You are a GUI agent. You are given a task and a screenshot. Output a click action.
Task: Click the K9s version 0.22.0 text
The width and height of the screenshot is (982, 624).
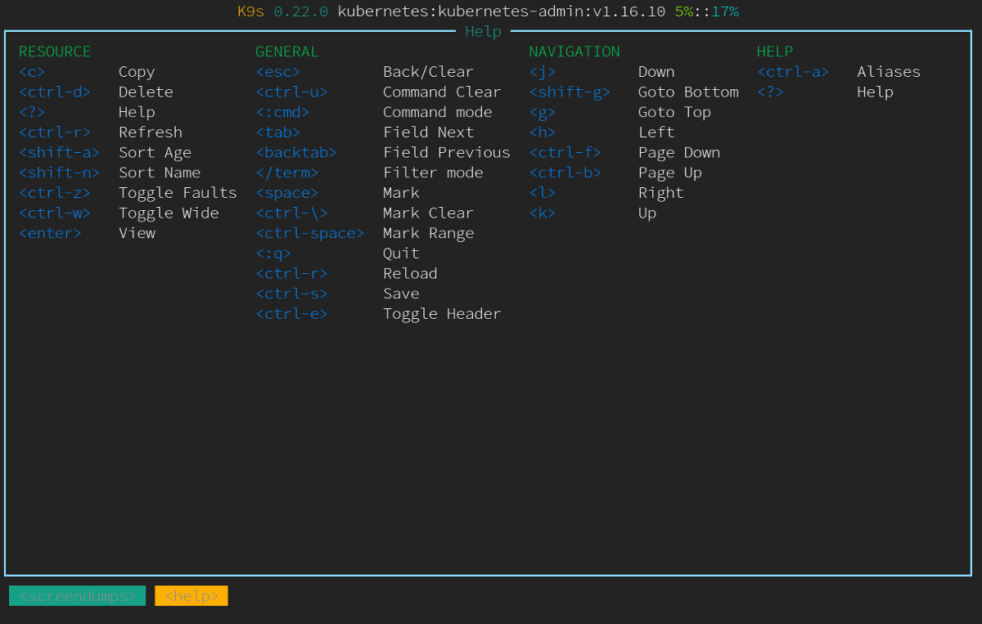pos(301,12)
